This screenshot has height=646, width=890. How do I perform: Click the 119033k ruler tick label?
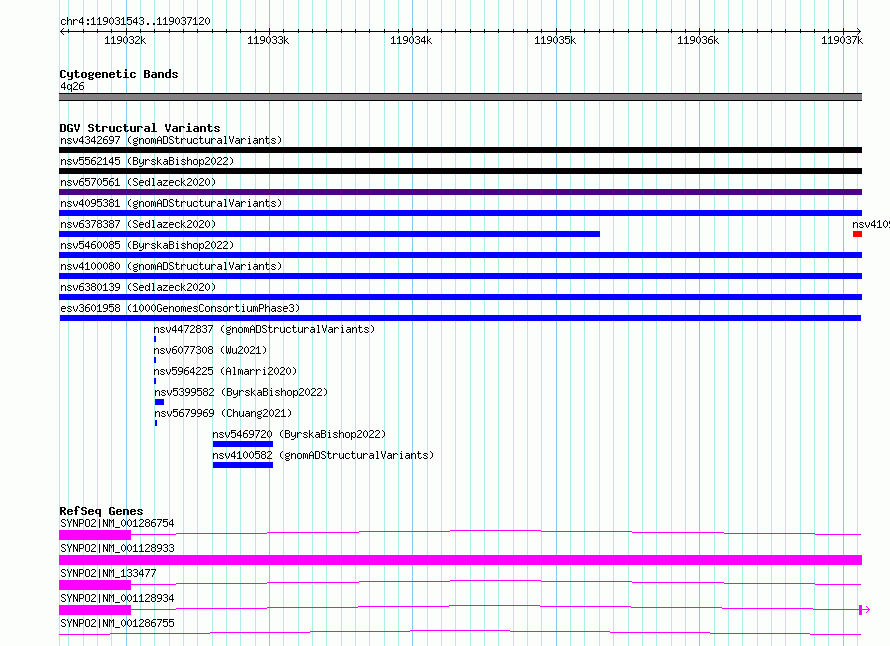pyautogui.click(x=268, y=40)
